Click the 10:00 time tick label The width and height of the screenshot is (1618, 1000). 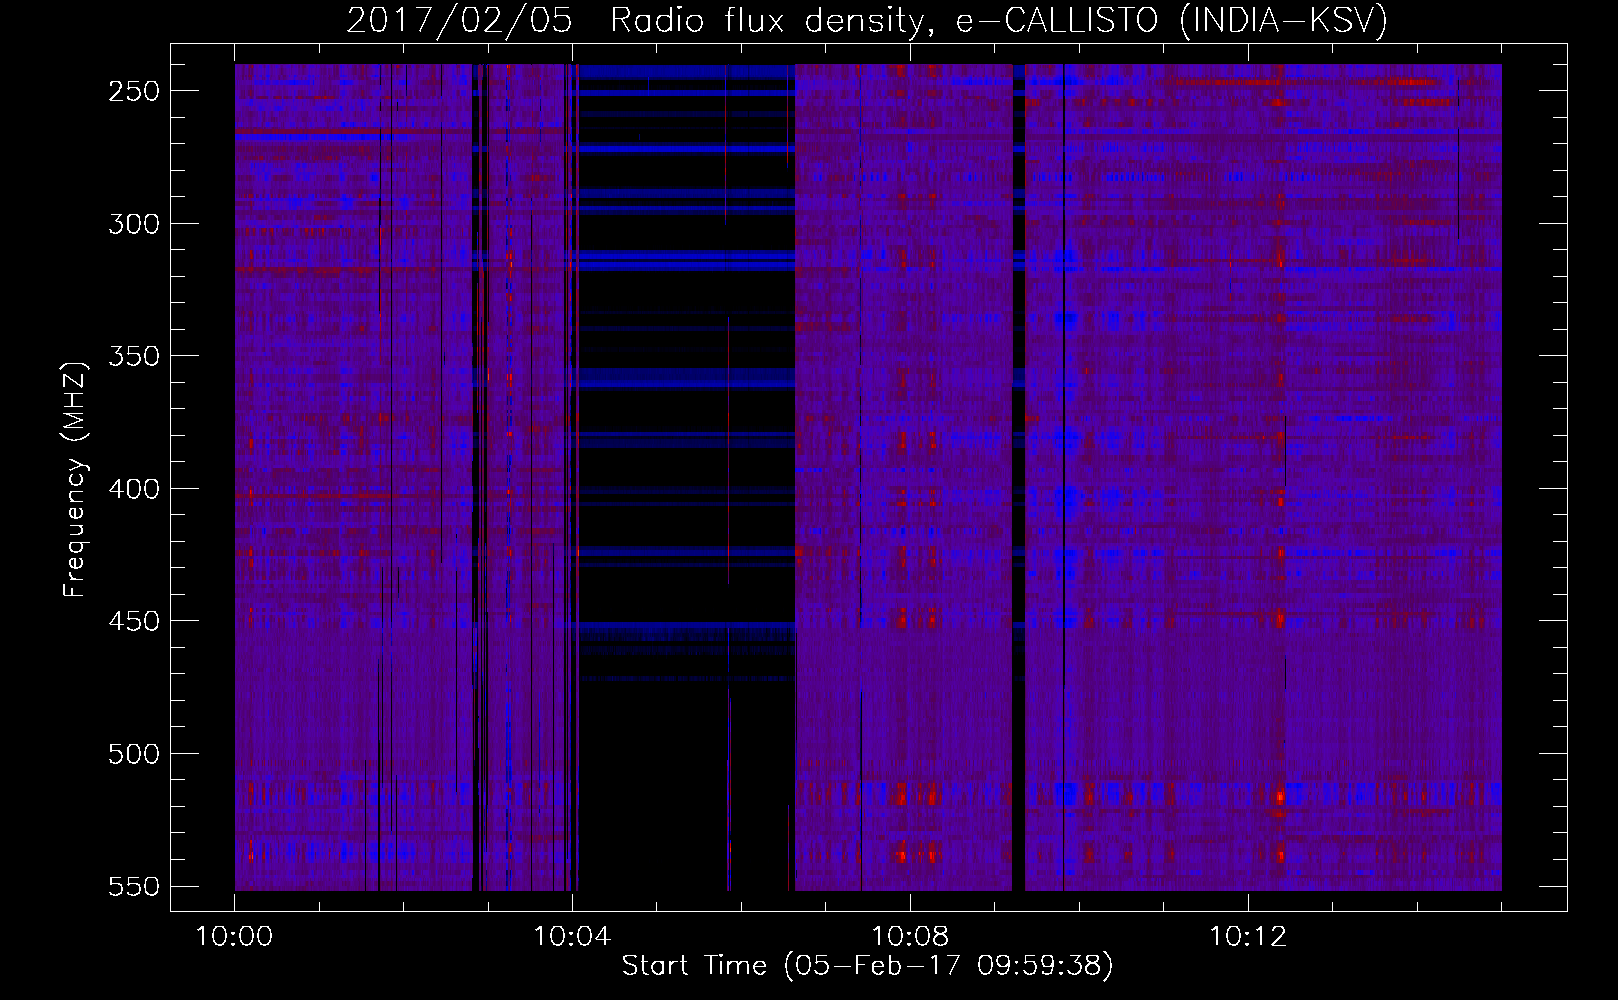pos(234,937)
